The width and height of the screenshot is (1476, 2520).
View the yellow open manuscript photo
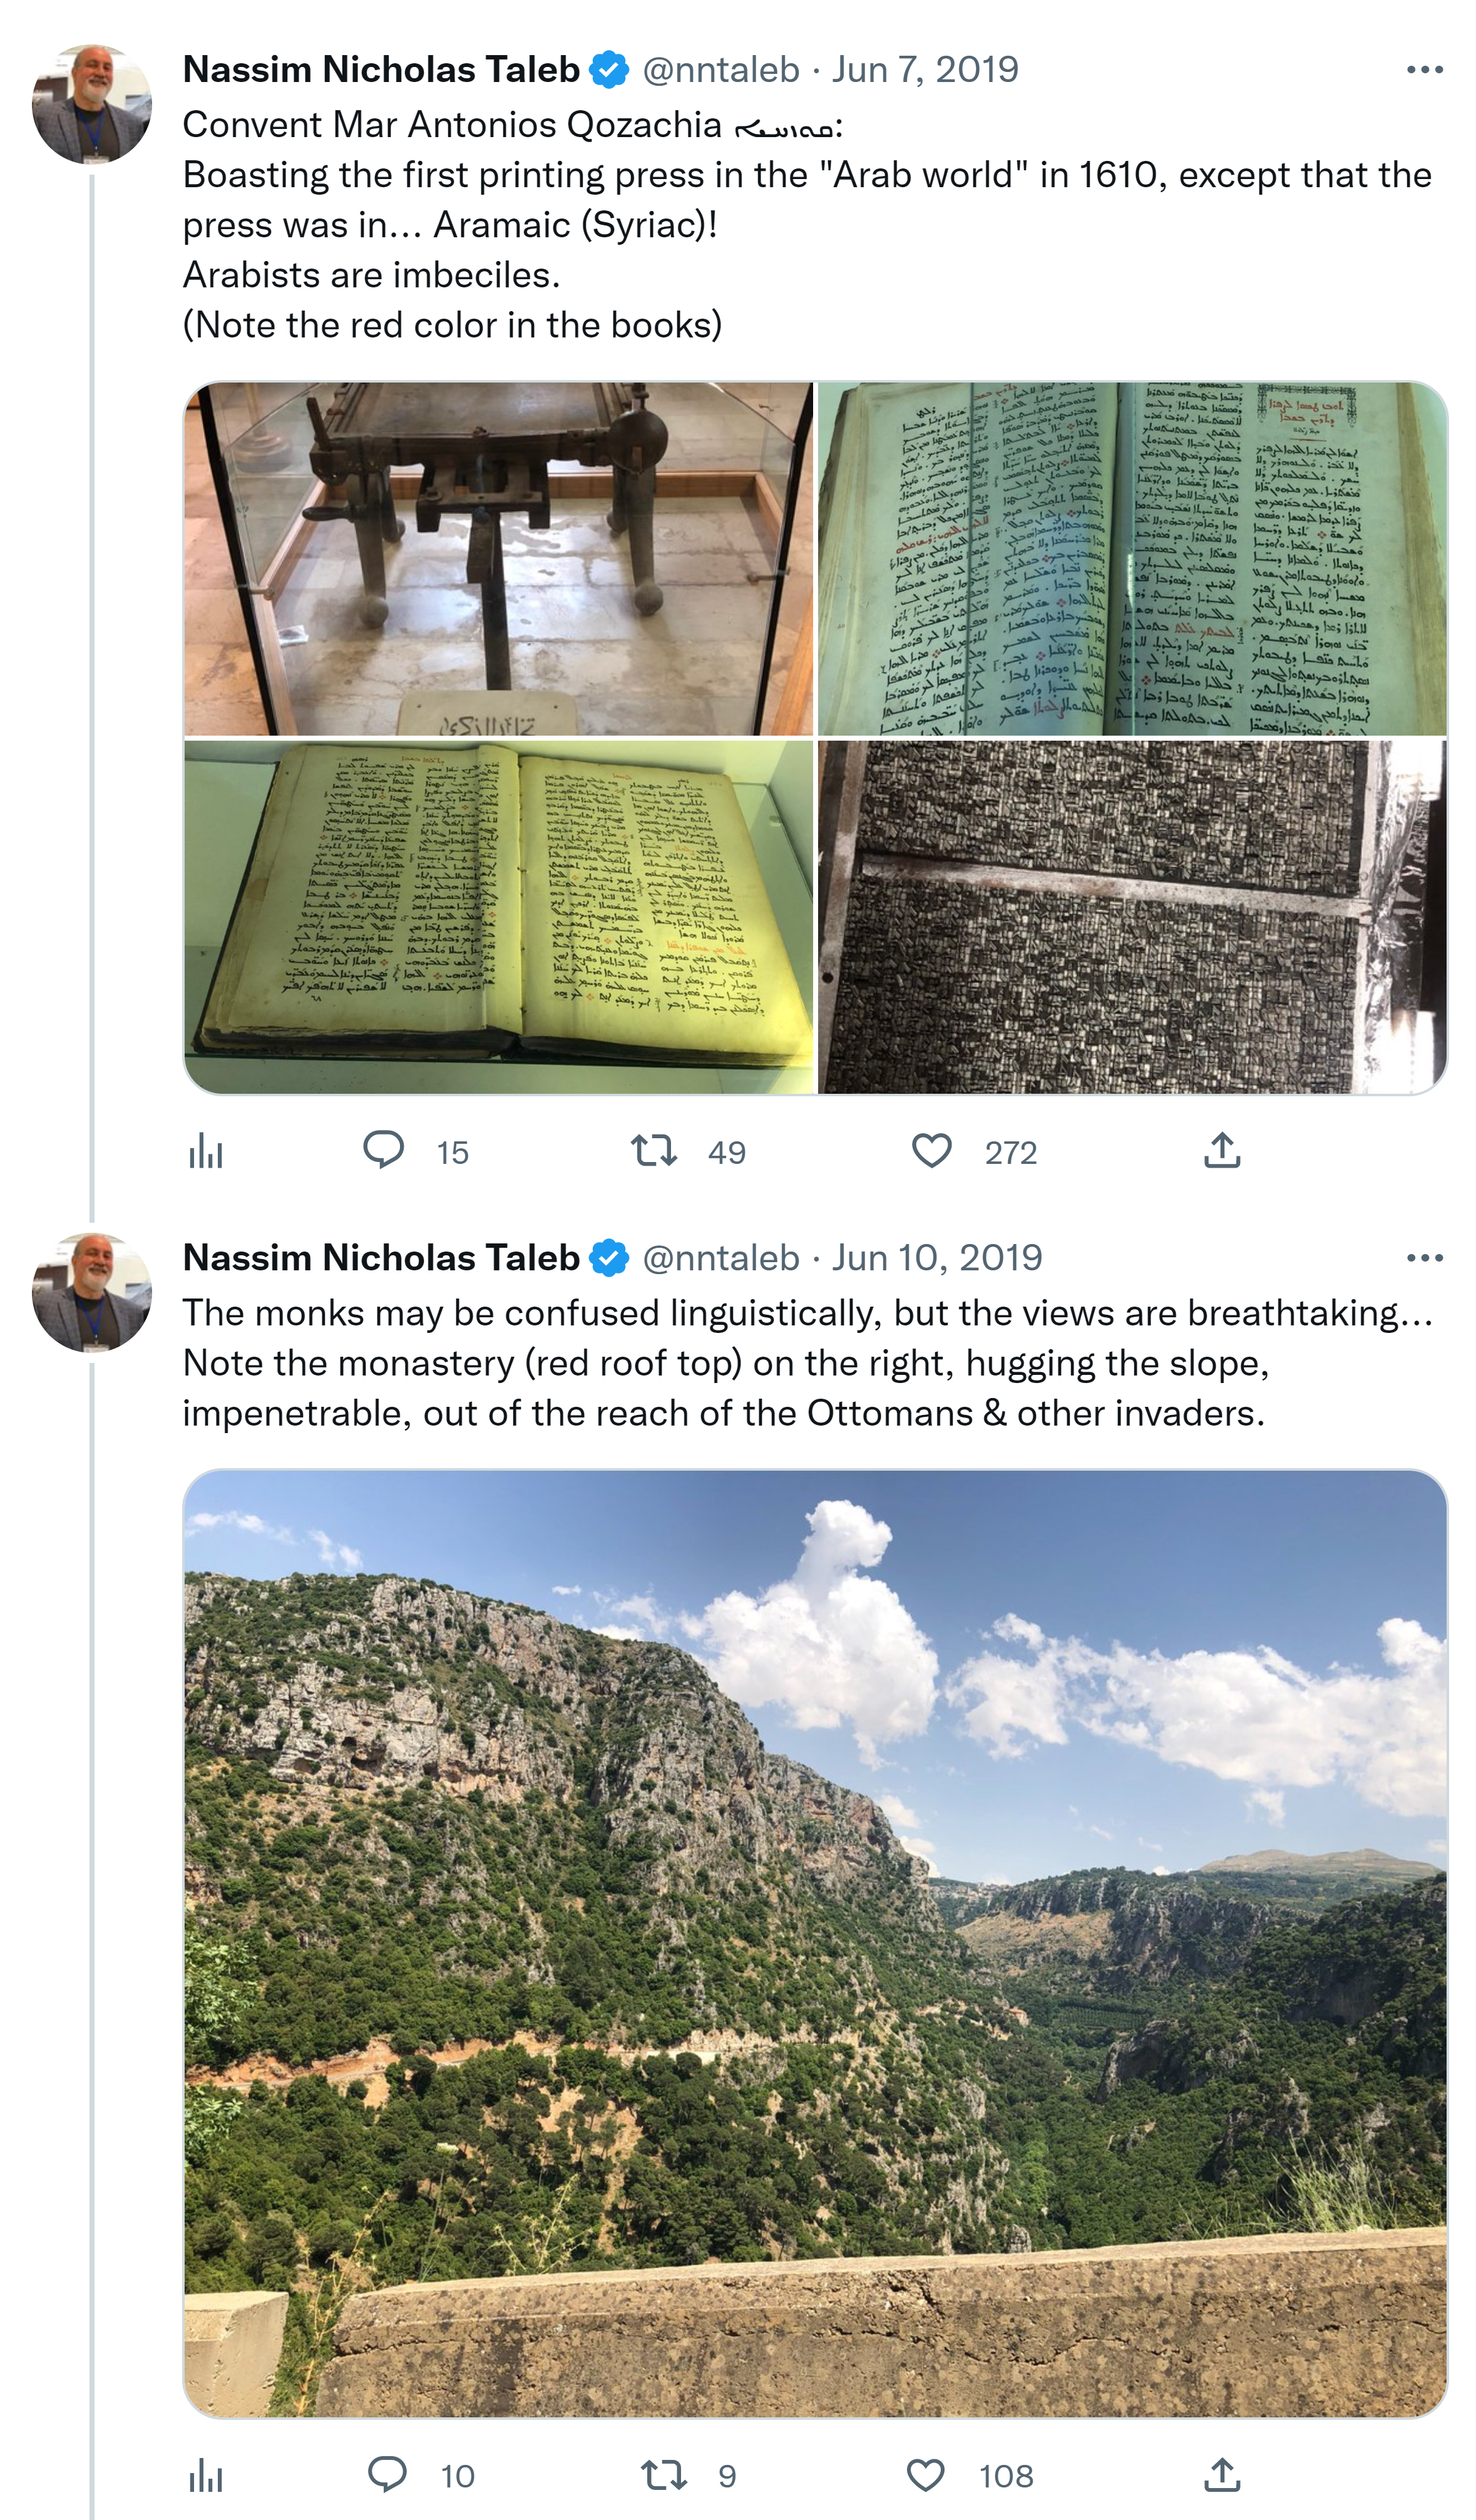coord(499,917)
